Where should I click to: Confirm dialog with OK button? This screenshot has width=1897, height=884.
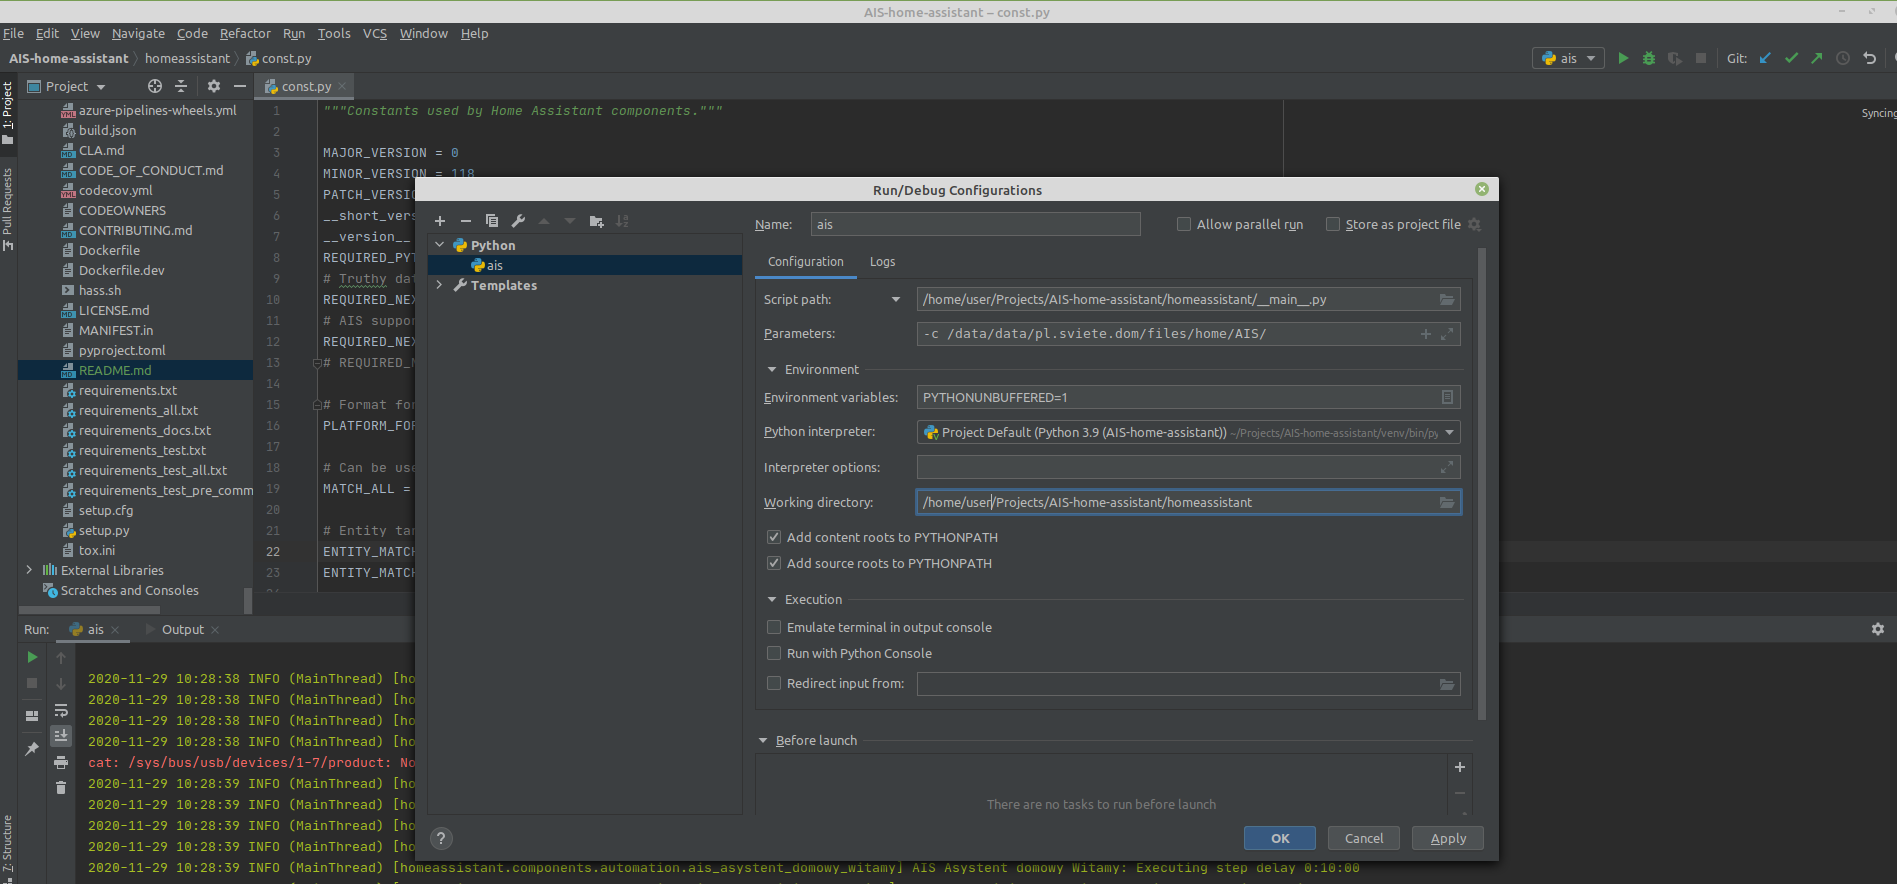[x=1280, y=838]
